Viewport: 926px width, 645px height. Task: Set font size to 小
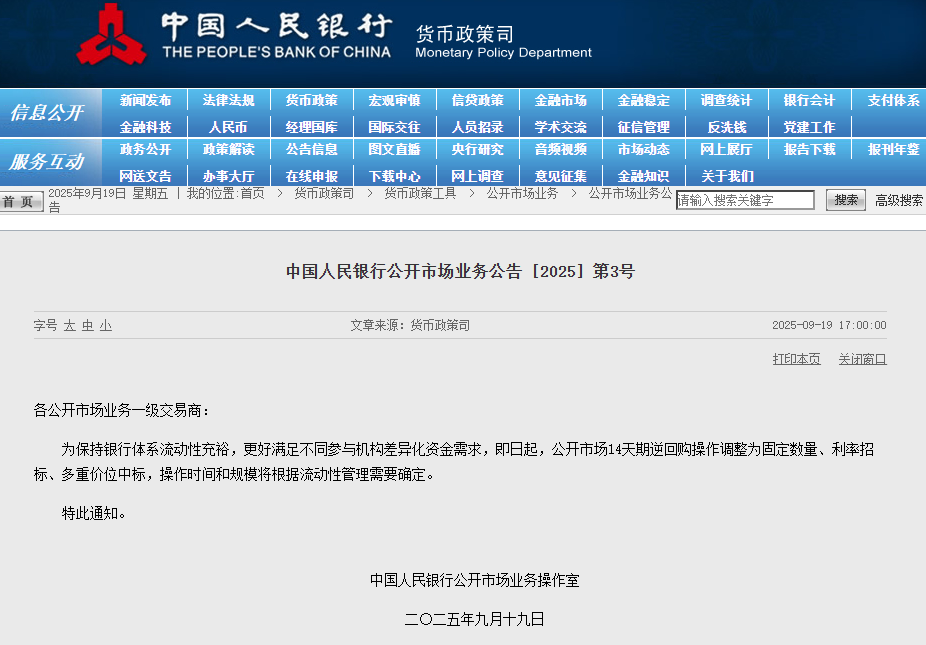point(106,325)
